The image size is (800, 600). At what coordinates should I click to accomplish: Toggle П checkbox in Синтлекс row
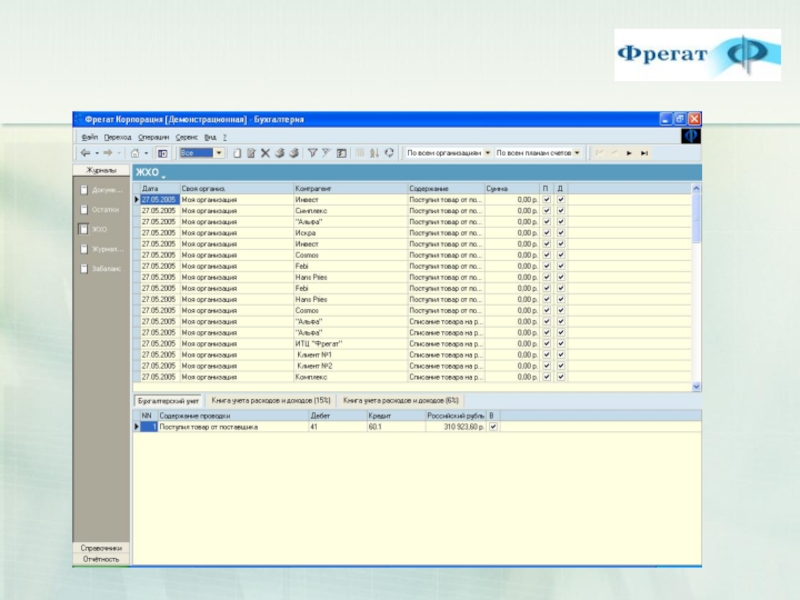click(546, 211)
